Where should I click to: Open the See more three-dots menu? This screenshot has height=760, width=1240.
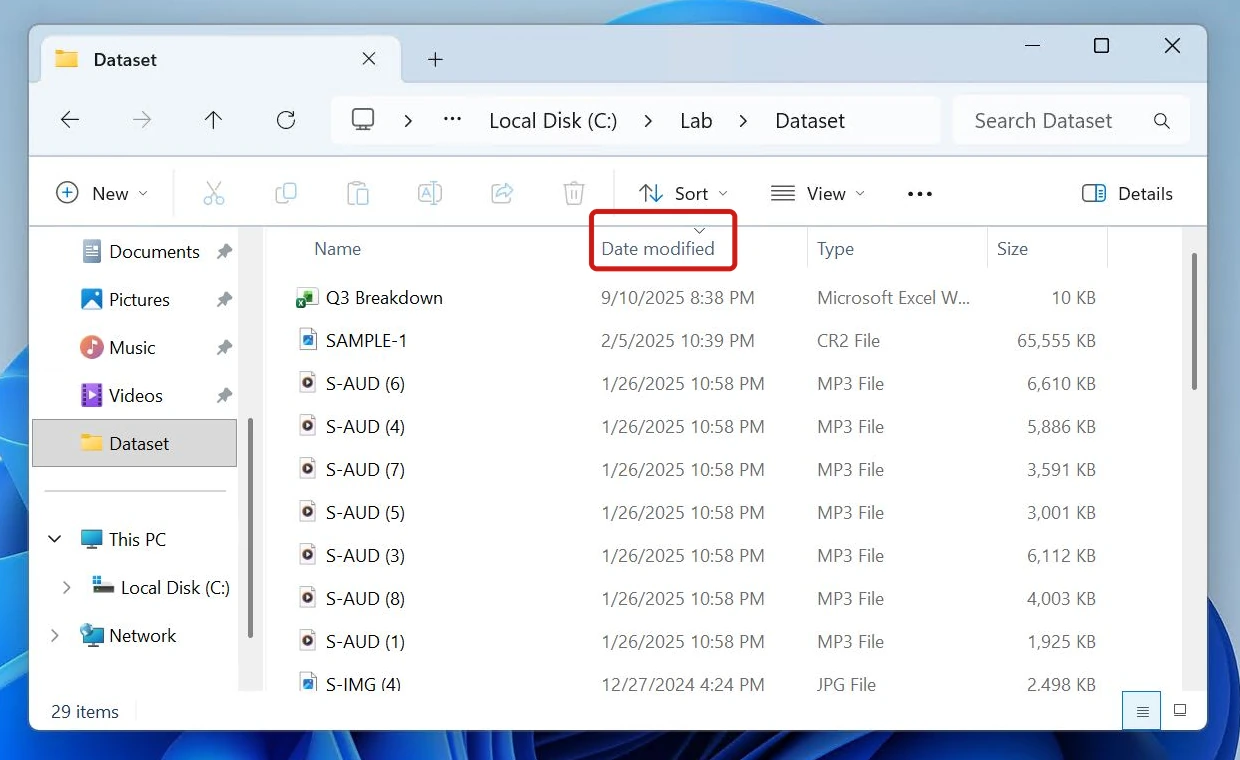pyautogui.click(x=920, y=194)
